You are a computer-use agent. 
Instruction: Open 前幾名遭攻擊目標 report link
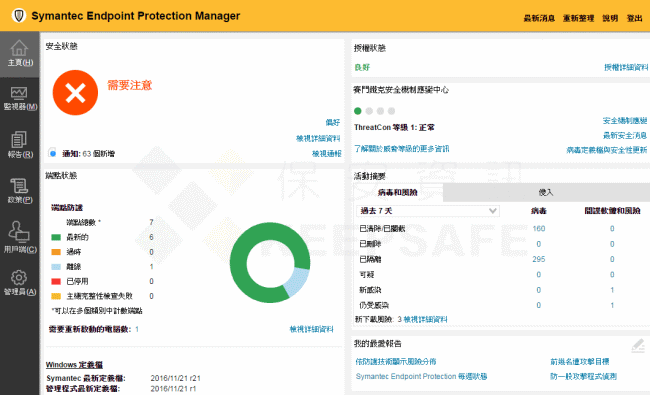[580, 361]
